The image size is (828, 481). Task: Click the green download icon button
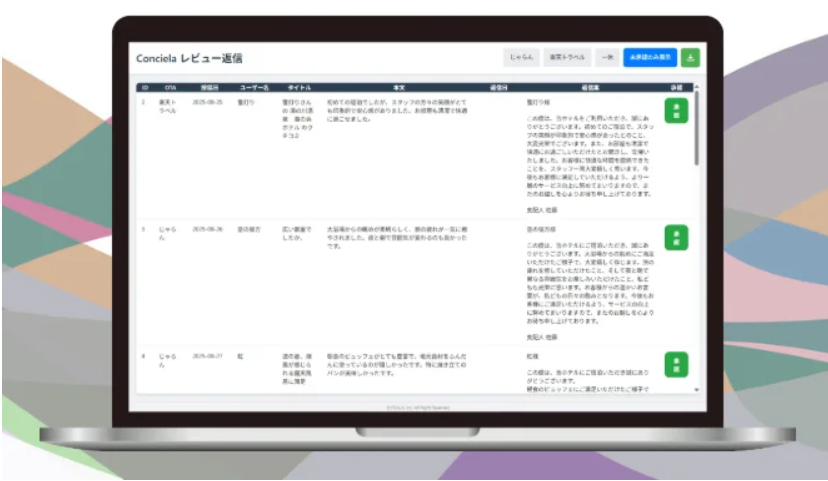[x=690, y=58]
